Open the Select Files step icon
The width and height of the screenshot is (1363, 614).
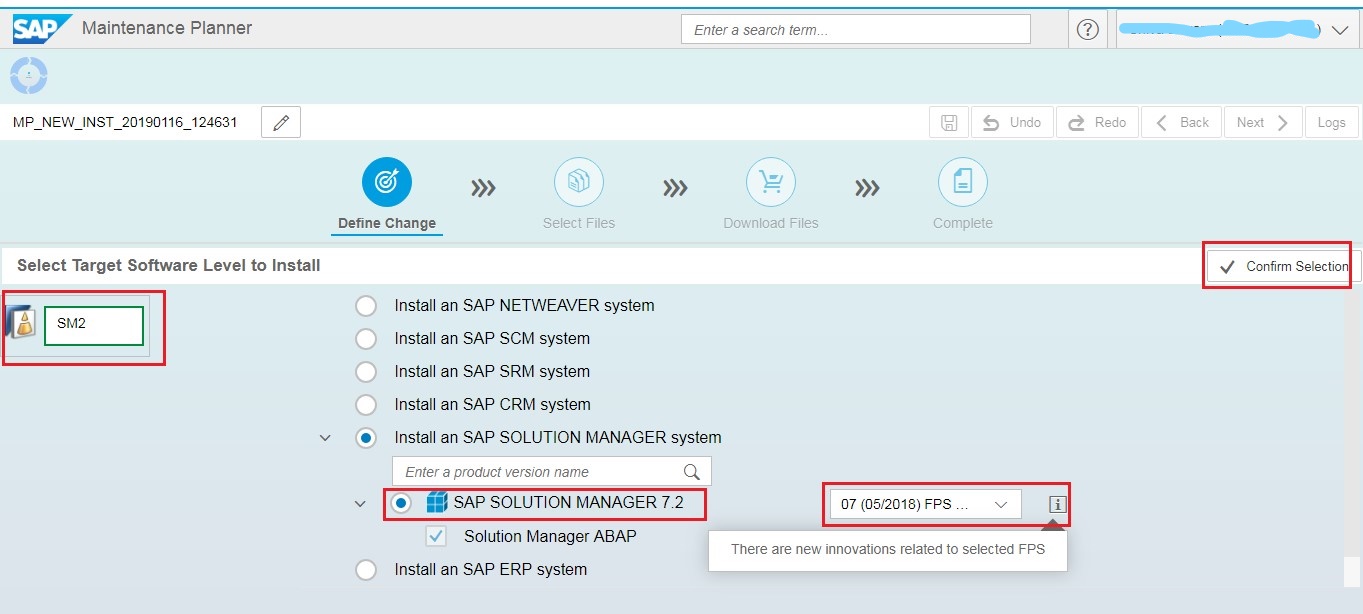point(579,183)
